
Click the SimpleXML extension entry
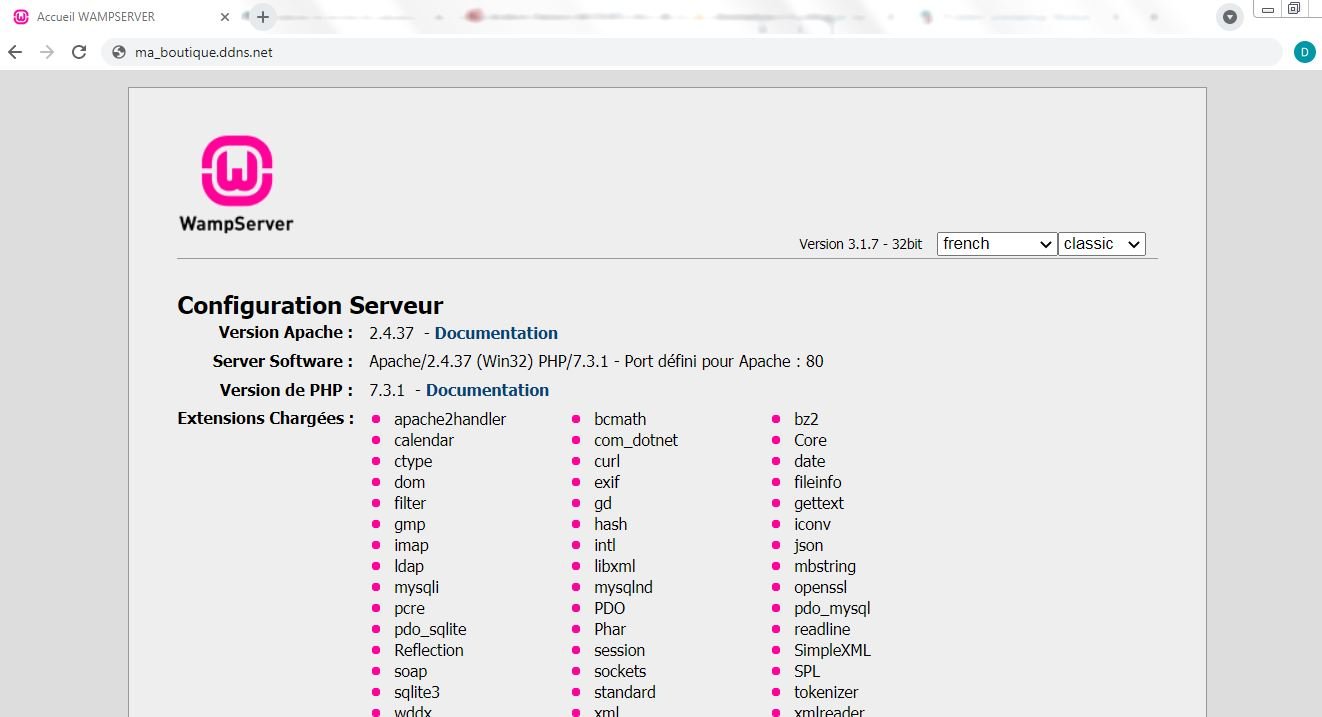click(x=832, y=650)
